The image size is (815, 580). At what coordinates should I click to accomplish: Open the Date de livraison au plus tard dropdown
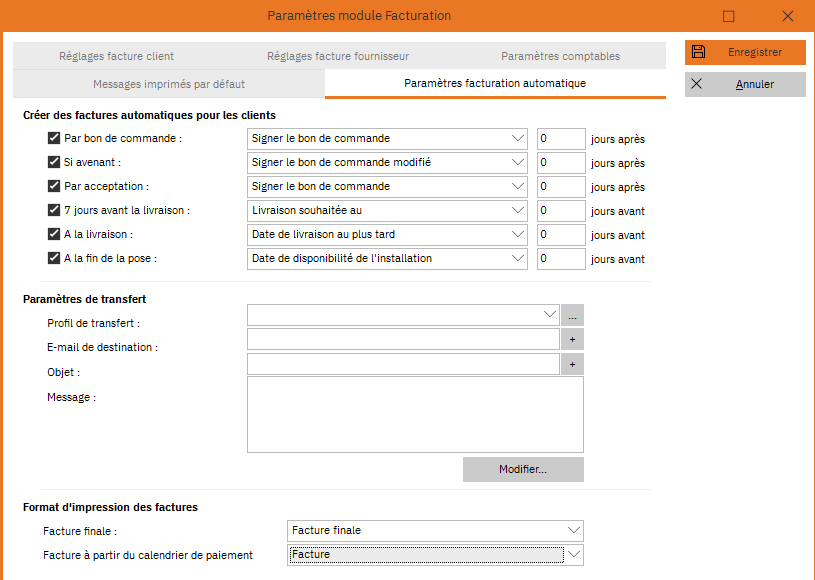pyautogui.click(x=519, y=234)
